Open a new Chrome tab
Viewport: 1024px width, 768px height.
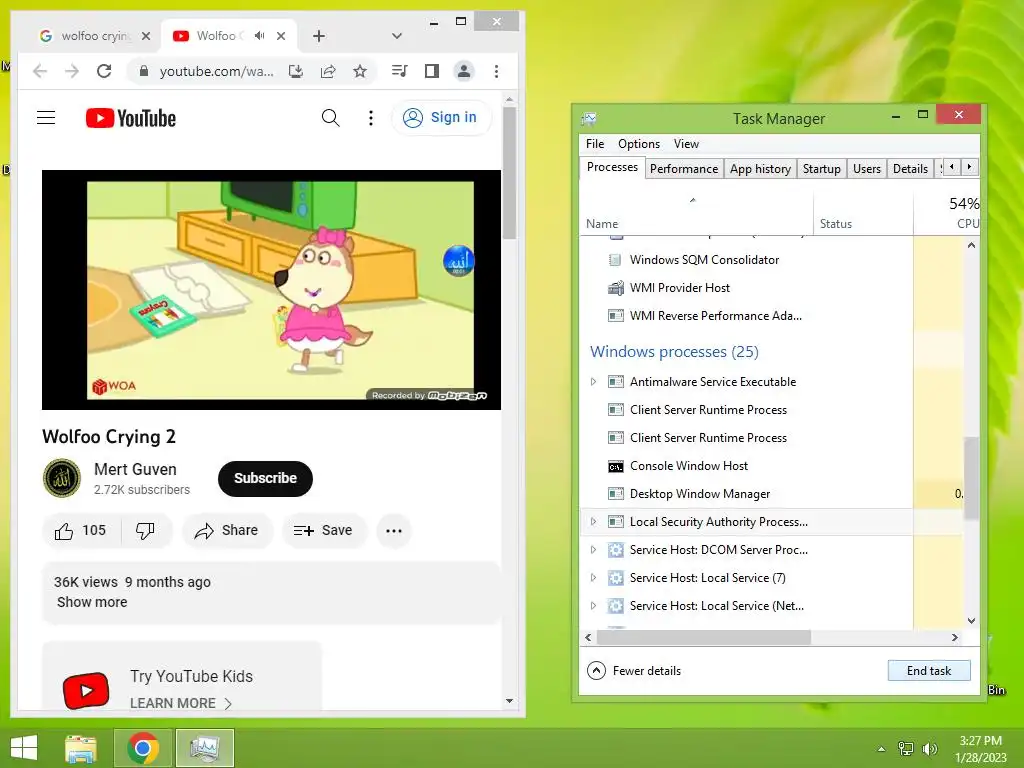coord(319,36)
